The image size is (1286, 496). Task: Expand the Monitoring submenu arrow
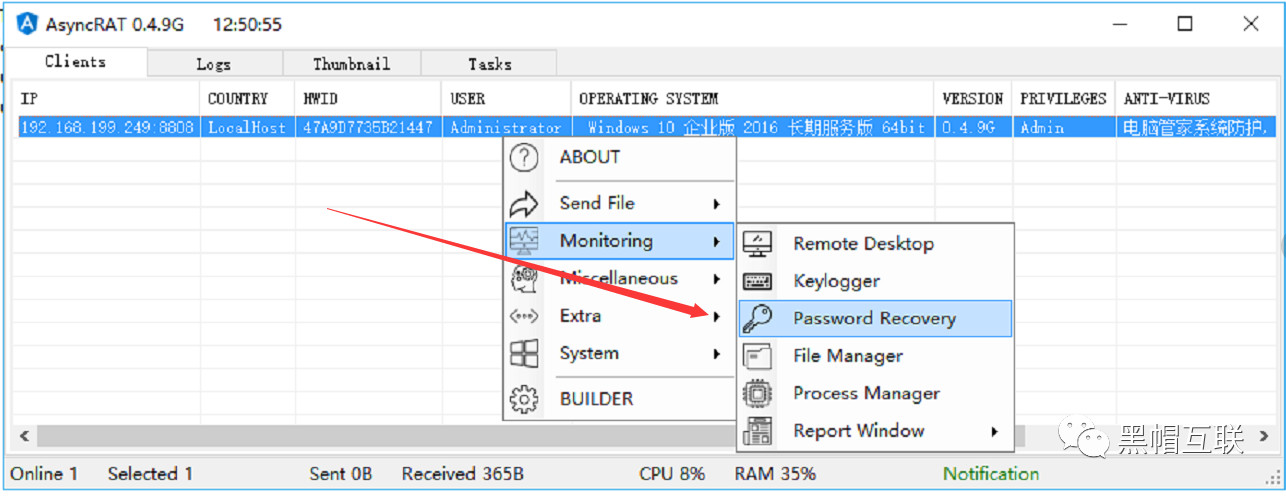[x=717, y=241]
